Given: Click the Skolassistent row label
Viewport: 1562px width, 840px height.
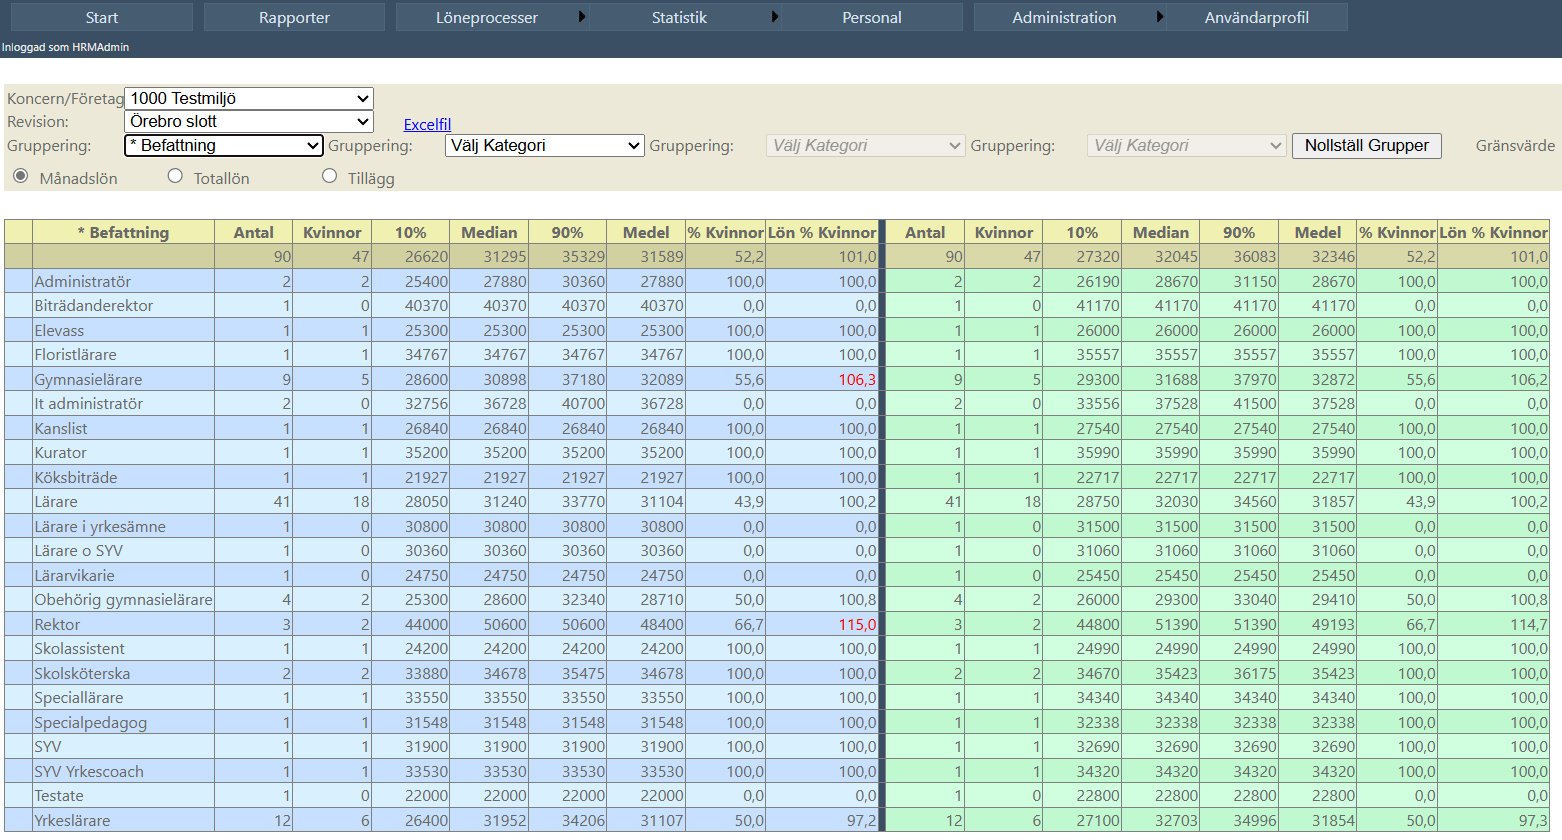Looking at the screenshot, I should (80, 649).
